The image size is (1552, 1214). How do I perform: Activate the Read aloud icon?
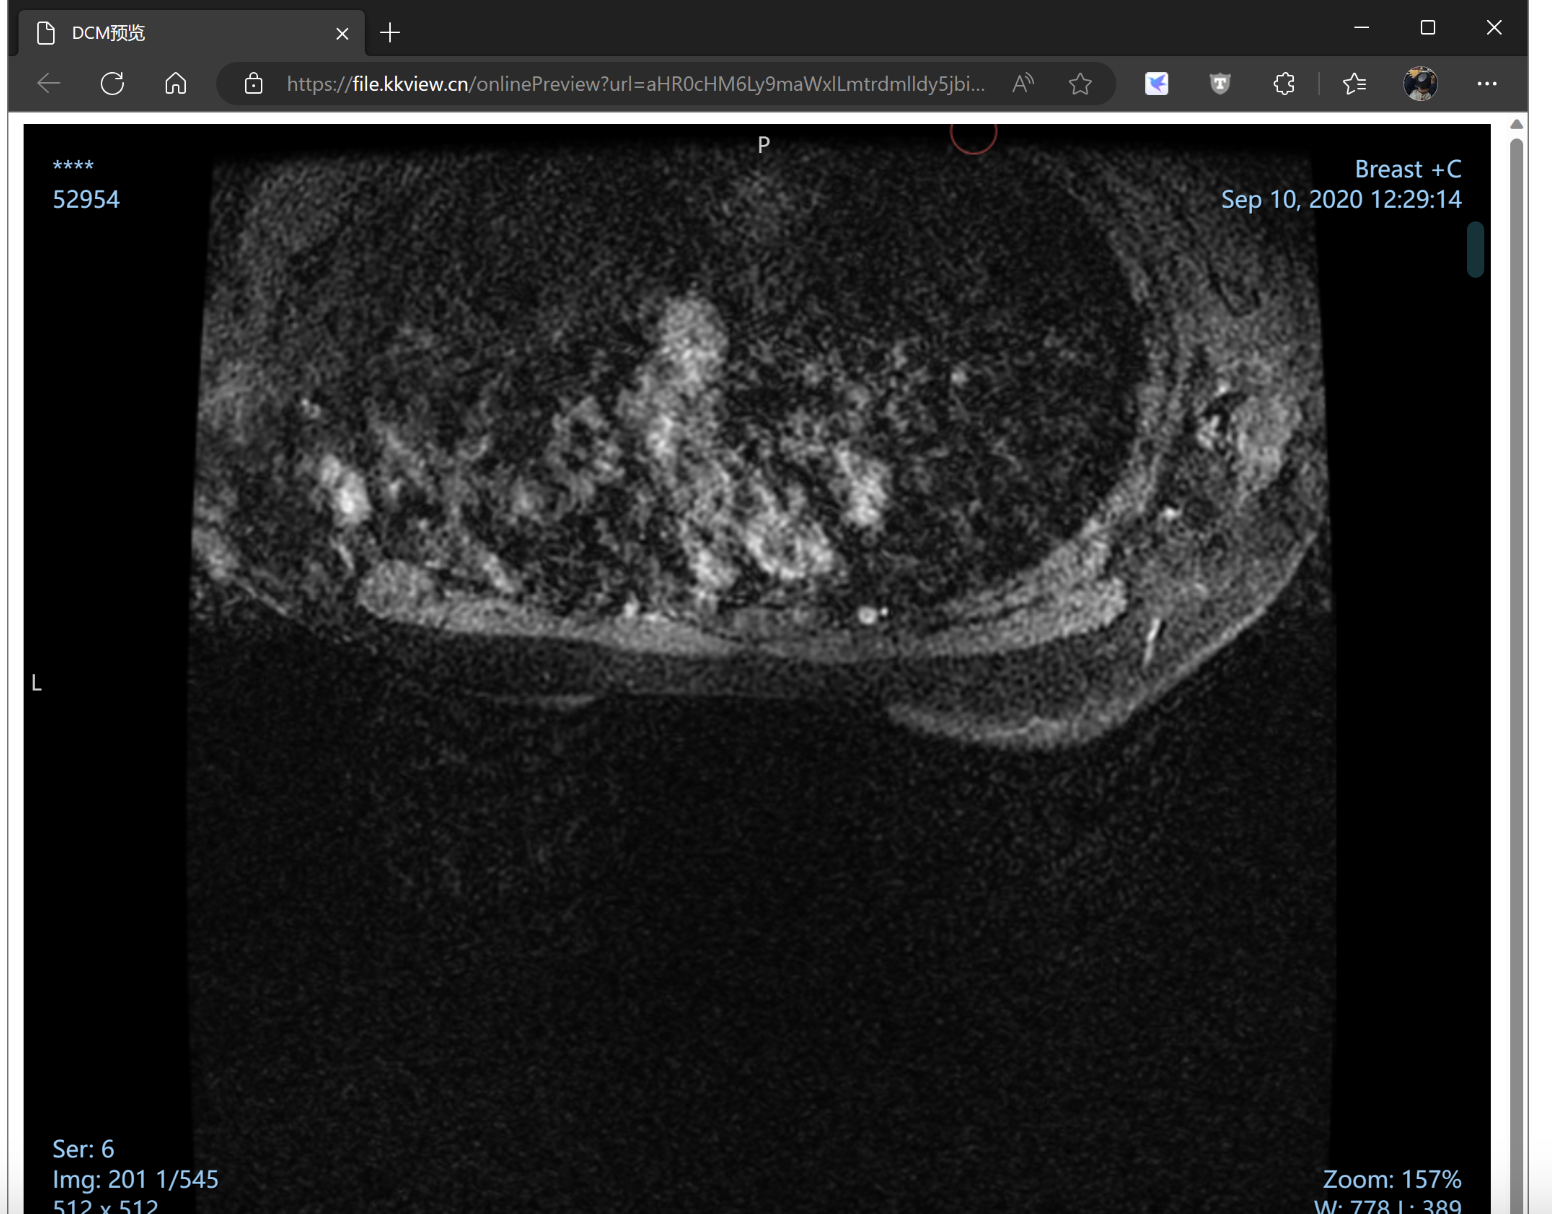point(1022,84)
